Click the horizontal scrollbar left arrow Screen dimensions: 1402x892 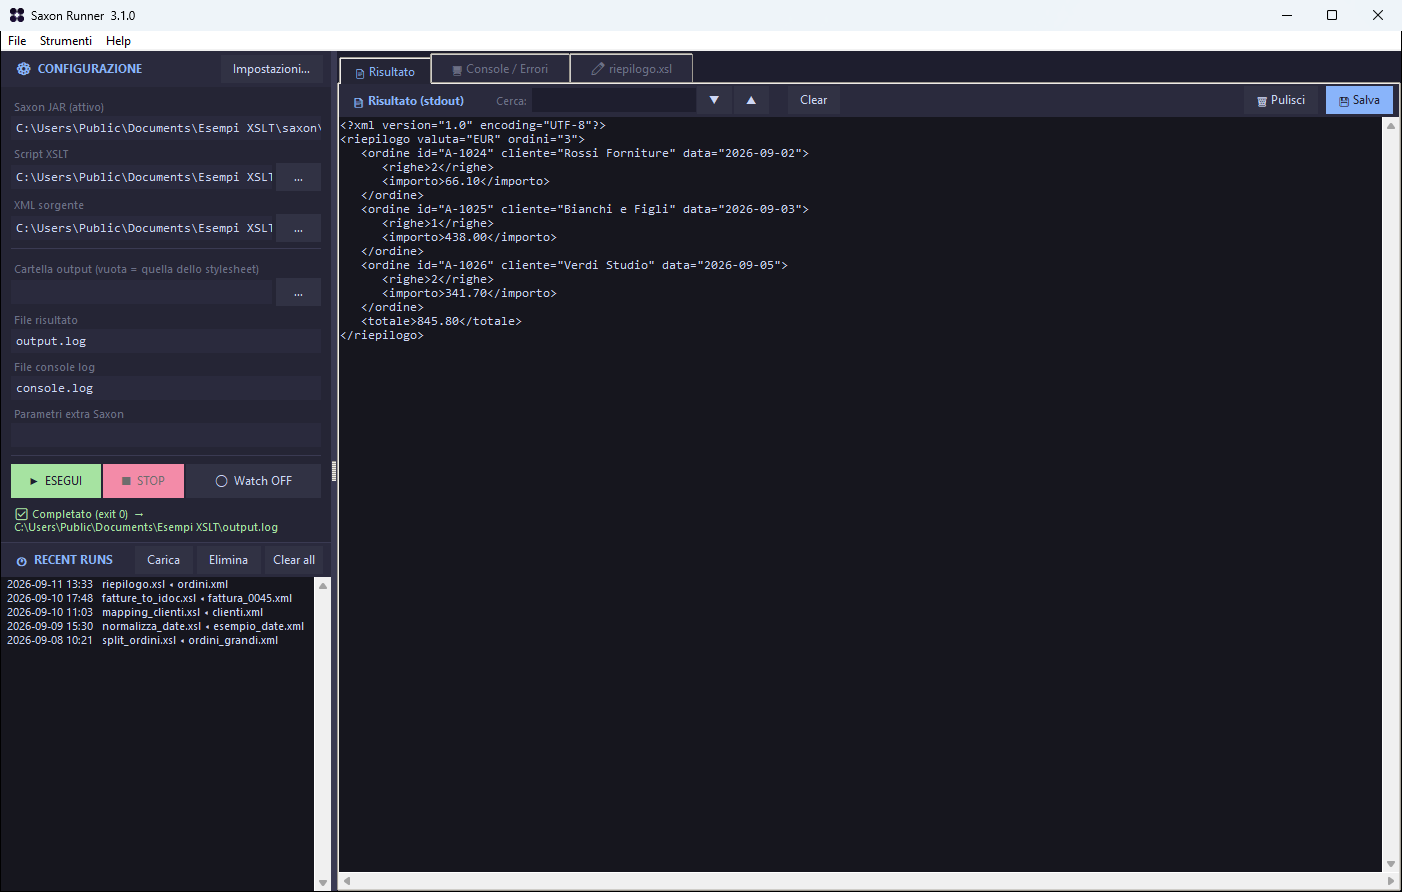coord(347,881)
